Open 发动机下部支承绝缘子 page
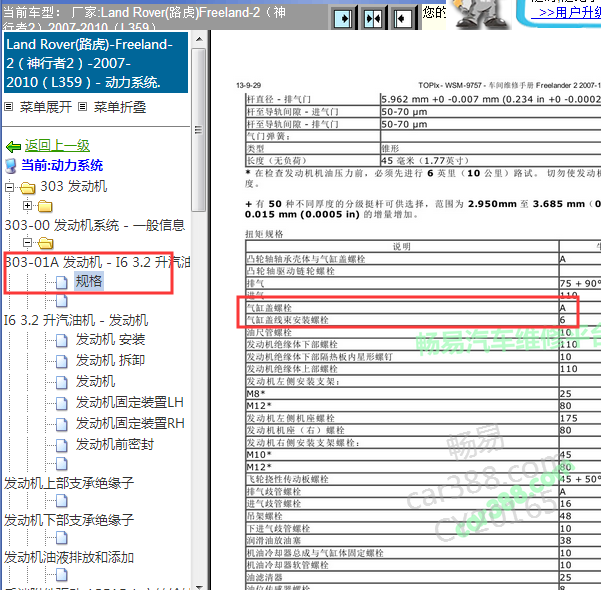 (69, 520)
